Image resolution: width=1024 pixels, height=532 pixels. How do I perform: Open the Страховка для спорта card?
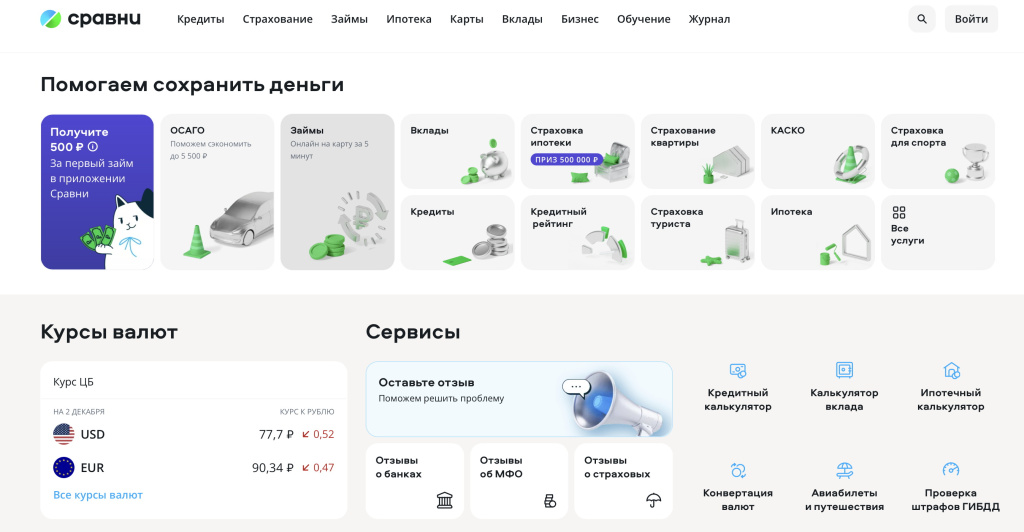pyautogui.click(x=938, y=151)
